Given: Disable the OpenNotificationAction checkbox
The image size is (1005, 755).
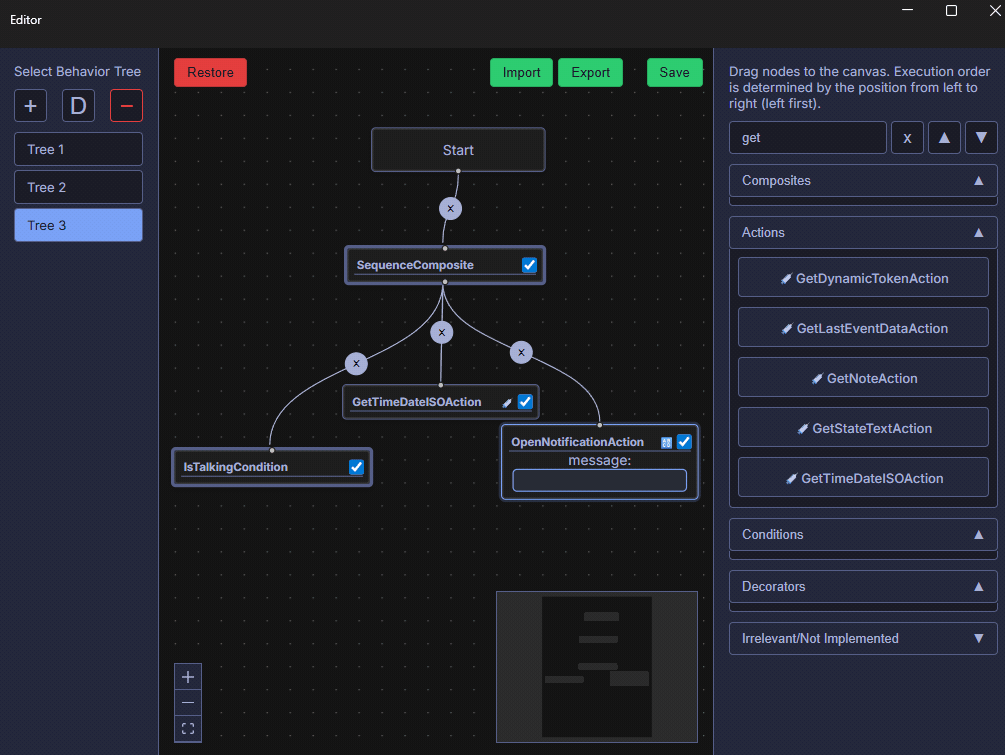Looking at the screenshot, I should [684, 441].
